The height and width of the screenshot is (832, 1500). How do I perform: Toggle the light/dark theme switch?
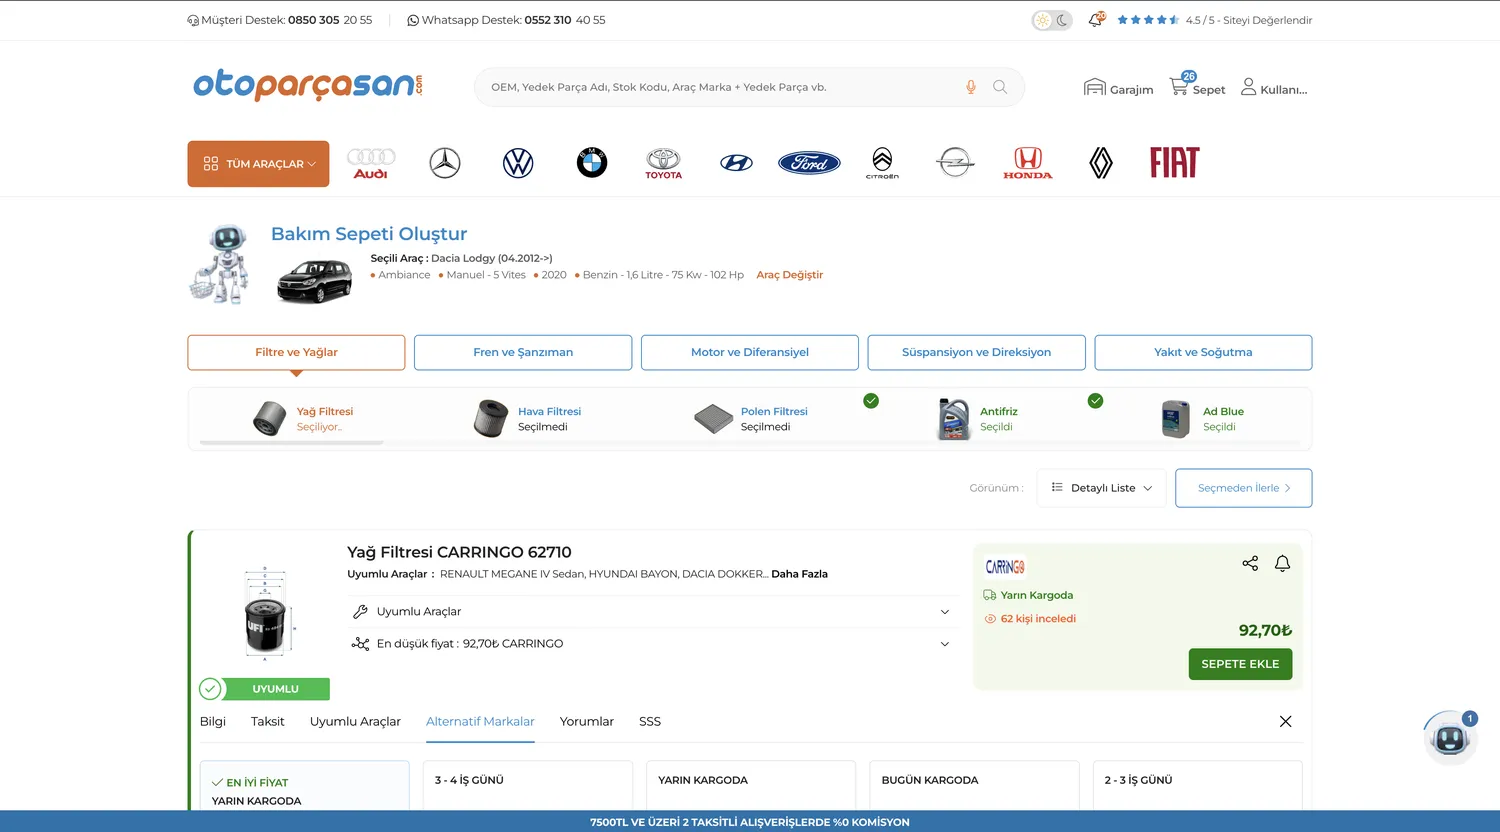coord(1052,20)
